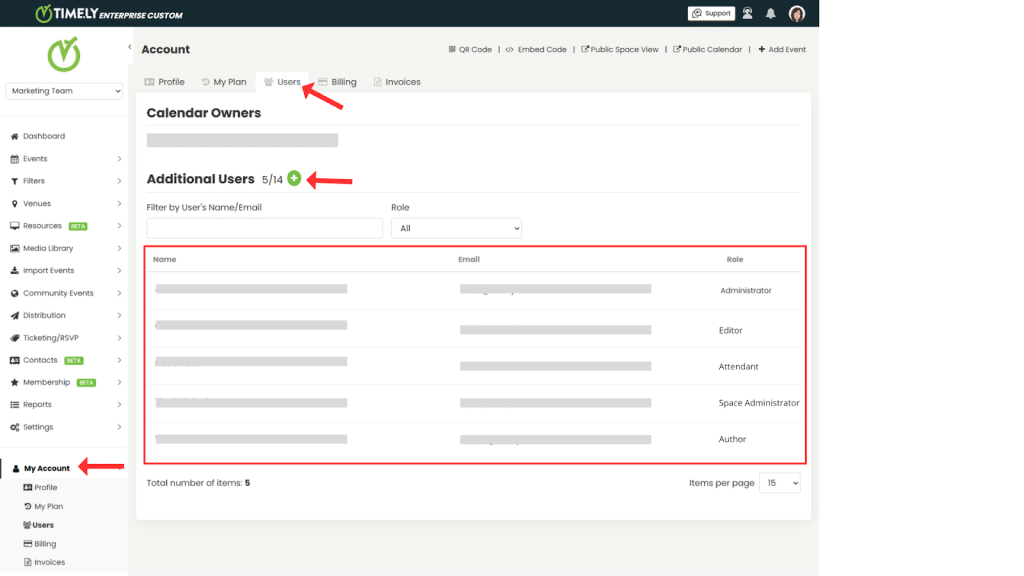Open the Marketing Team calendar selector

click(x=63, y=90)
